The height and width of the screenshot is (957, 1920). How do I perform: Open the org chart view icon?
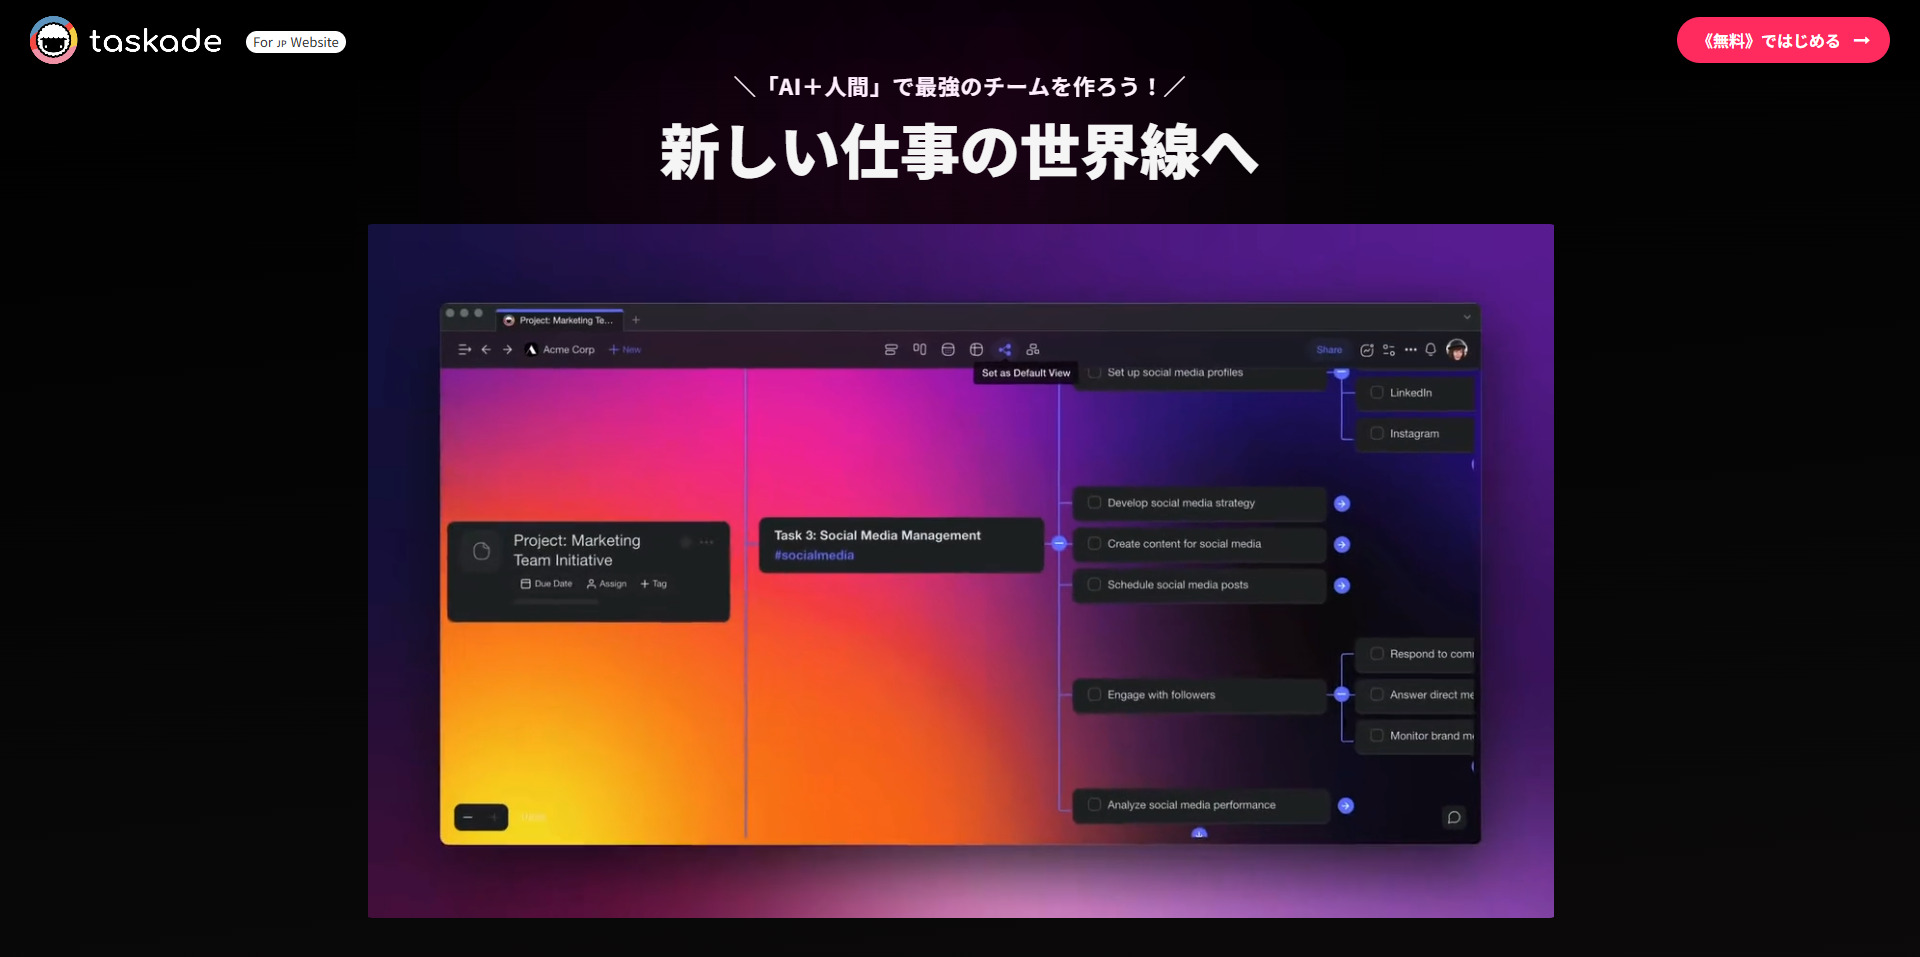[1033, 350]
